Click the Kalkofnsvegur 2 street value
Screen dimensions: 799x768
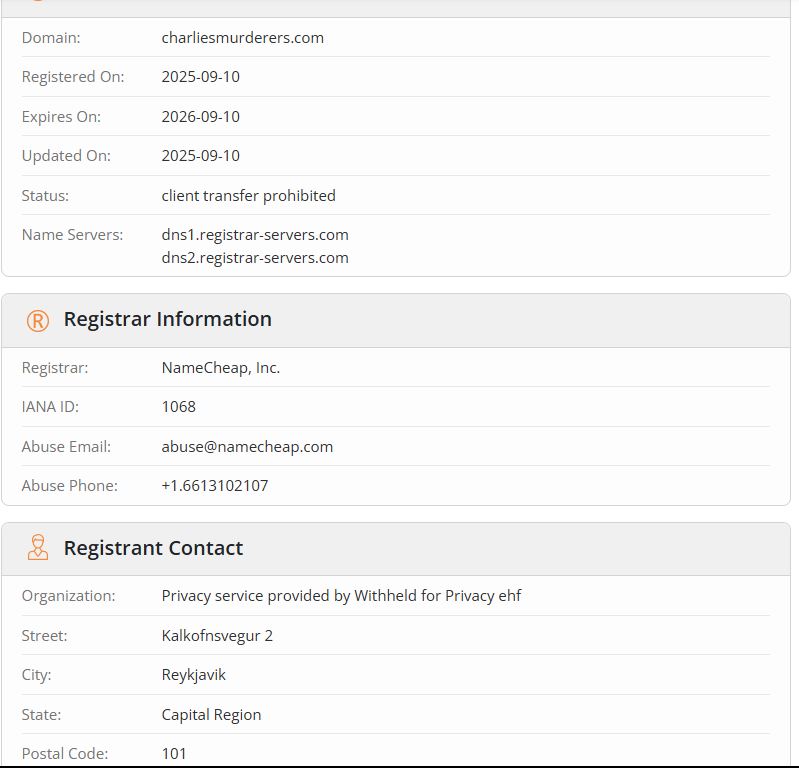[217, 636]
